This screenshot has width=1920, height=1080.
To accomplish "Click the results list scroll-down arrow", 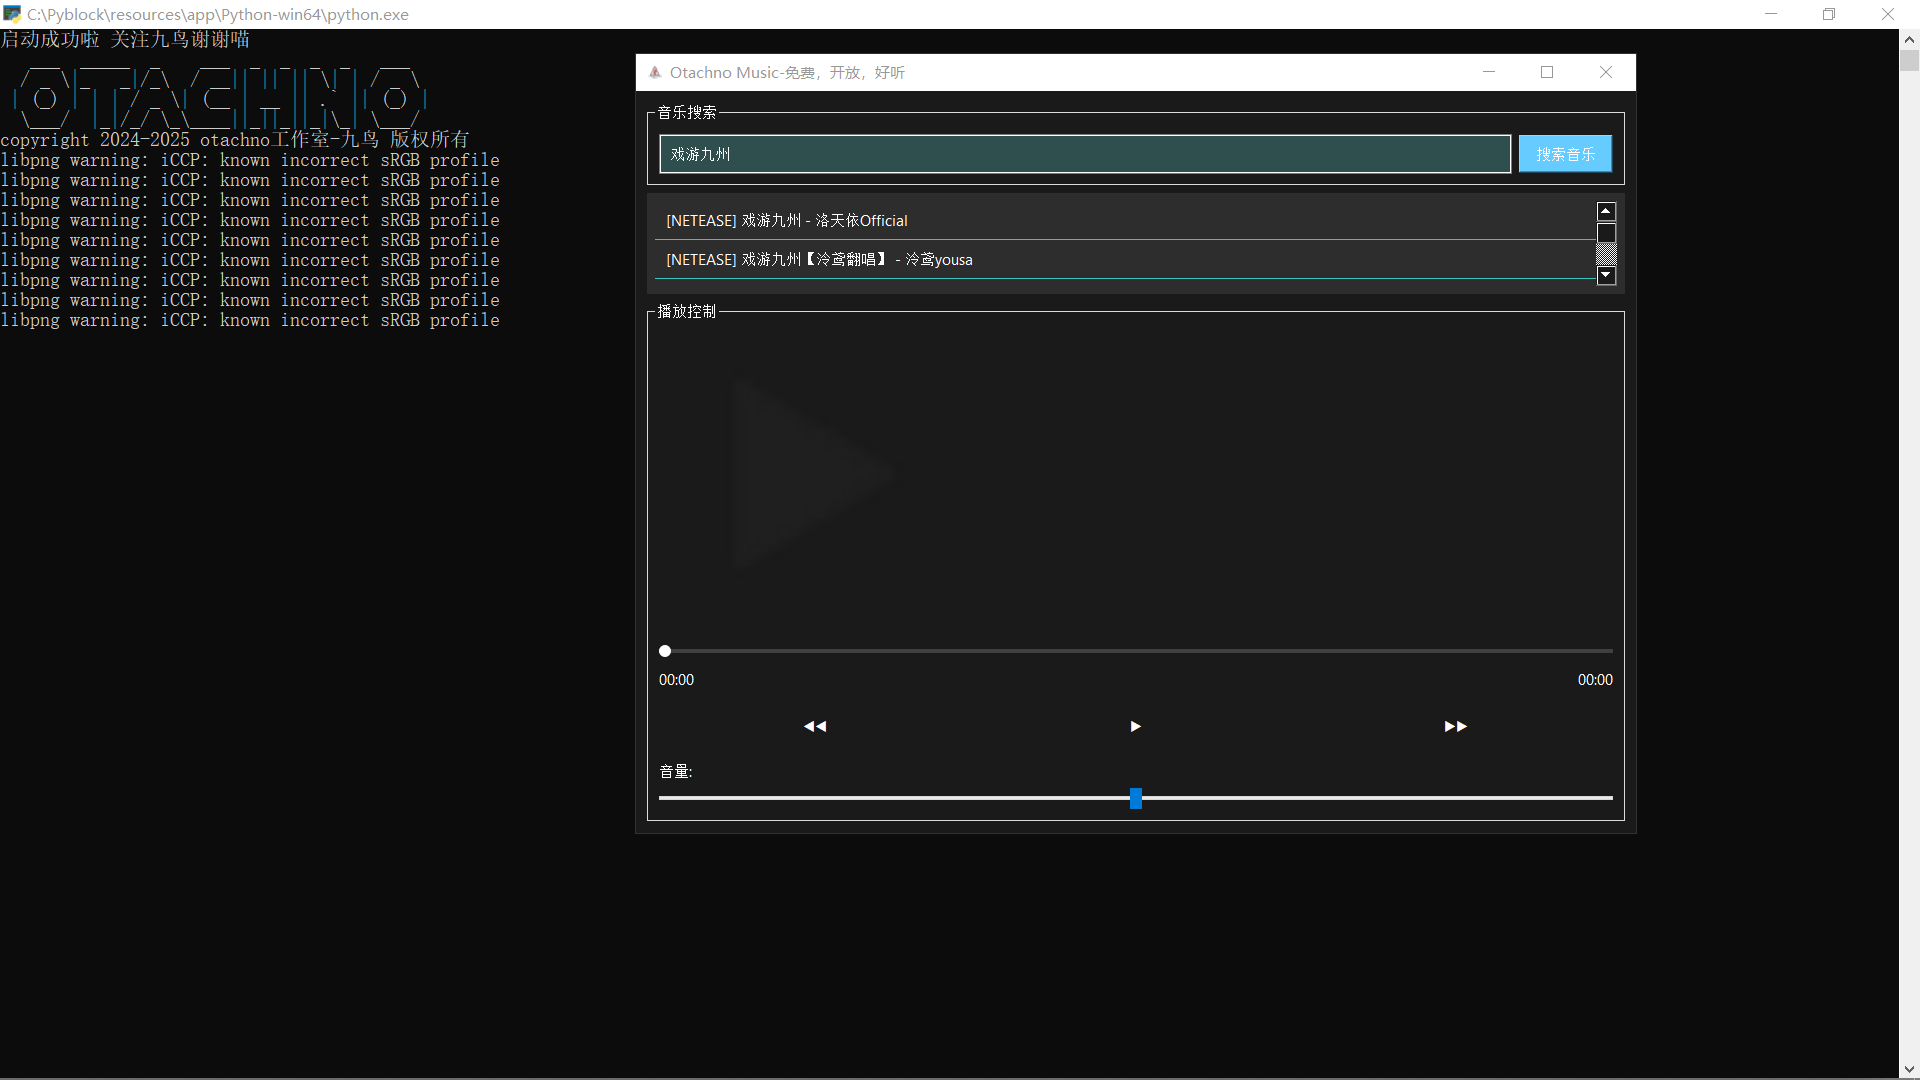I will (x=1606, y=275).
